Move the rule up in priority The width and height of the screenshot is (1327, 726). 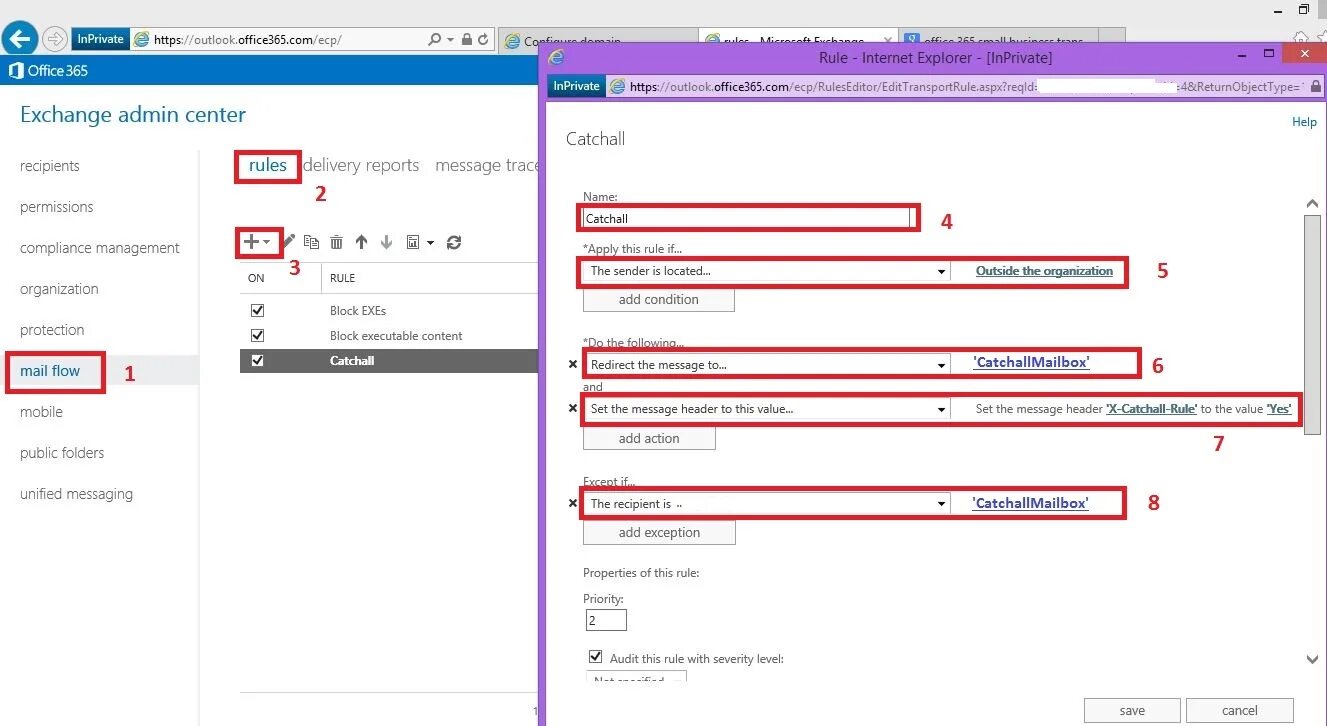(361, 242)
